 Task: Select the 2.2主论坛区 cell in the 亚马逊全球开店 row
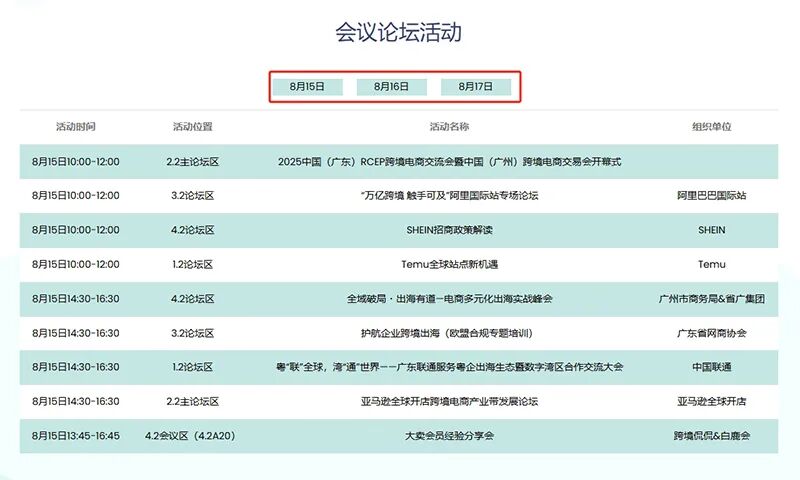click(x=192, y=401)
